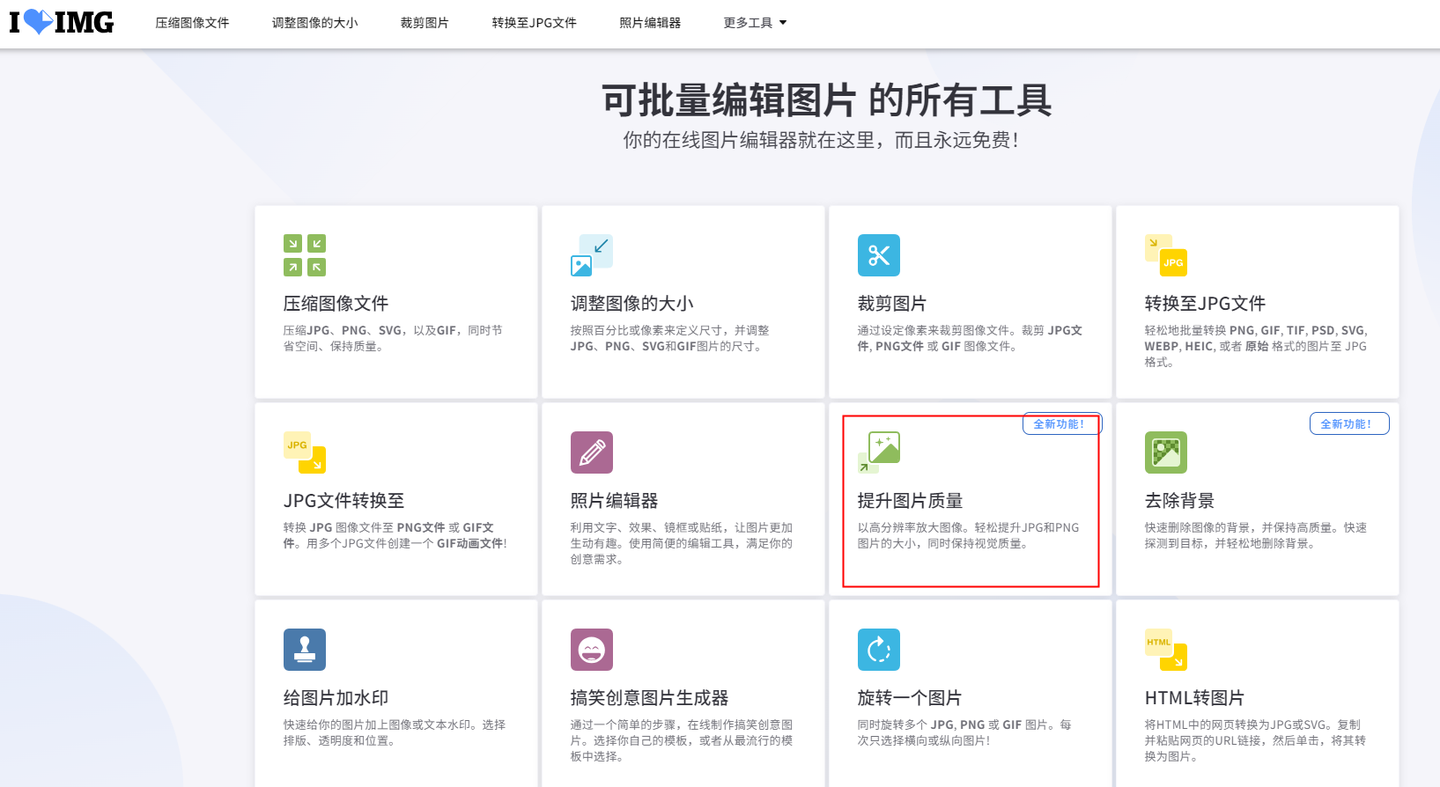1440x787 pixels.
Task: Click the 全新功能 badge on 去除背景
Action: pos(1349,423)
